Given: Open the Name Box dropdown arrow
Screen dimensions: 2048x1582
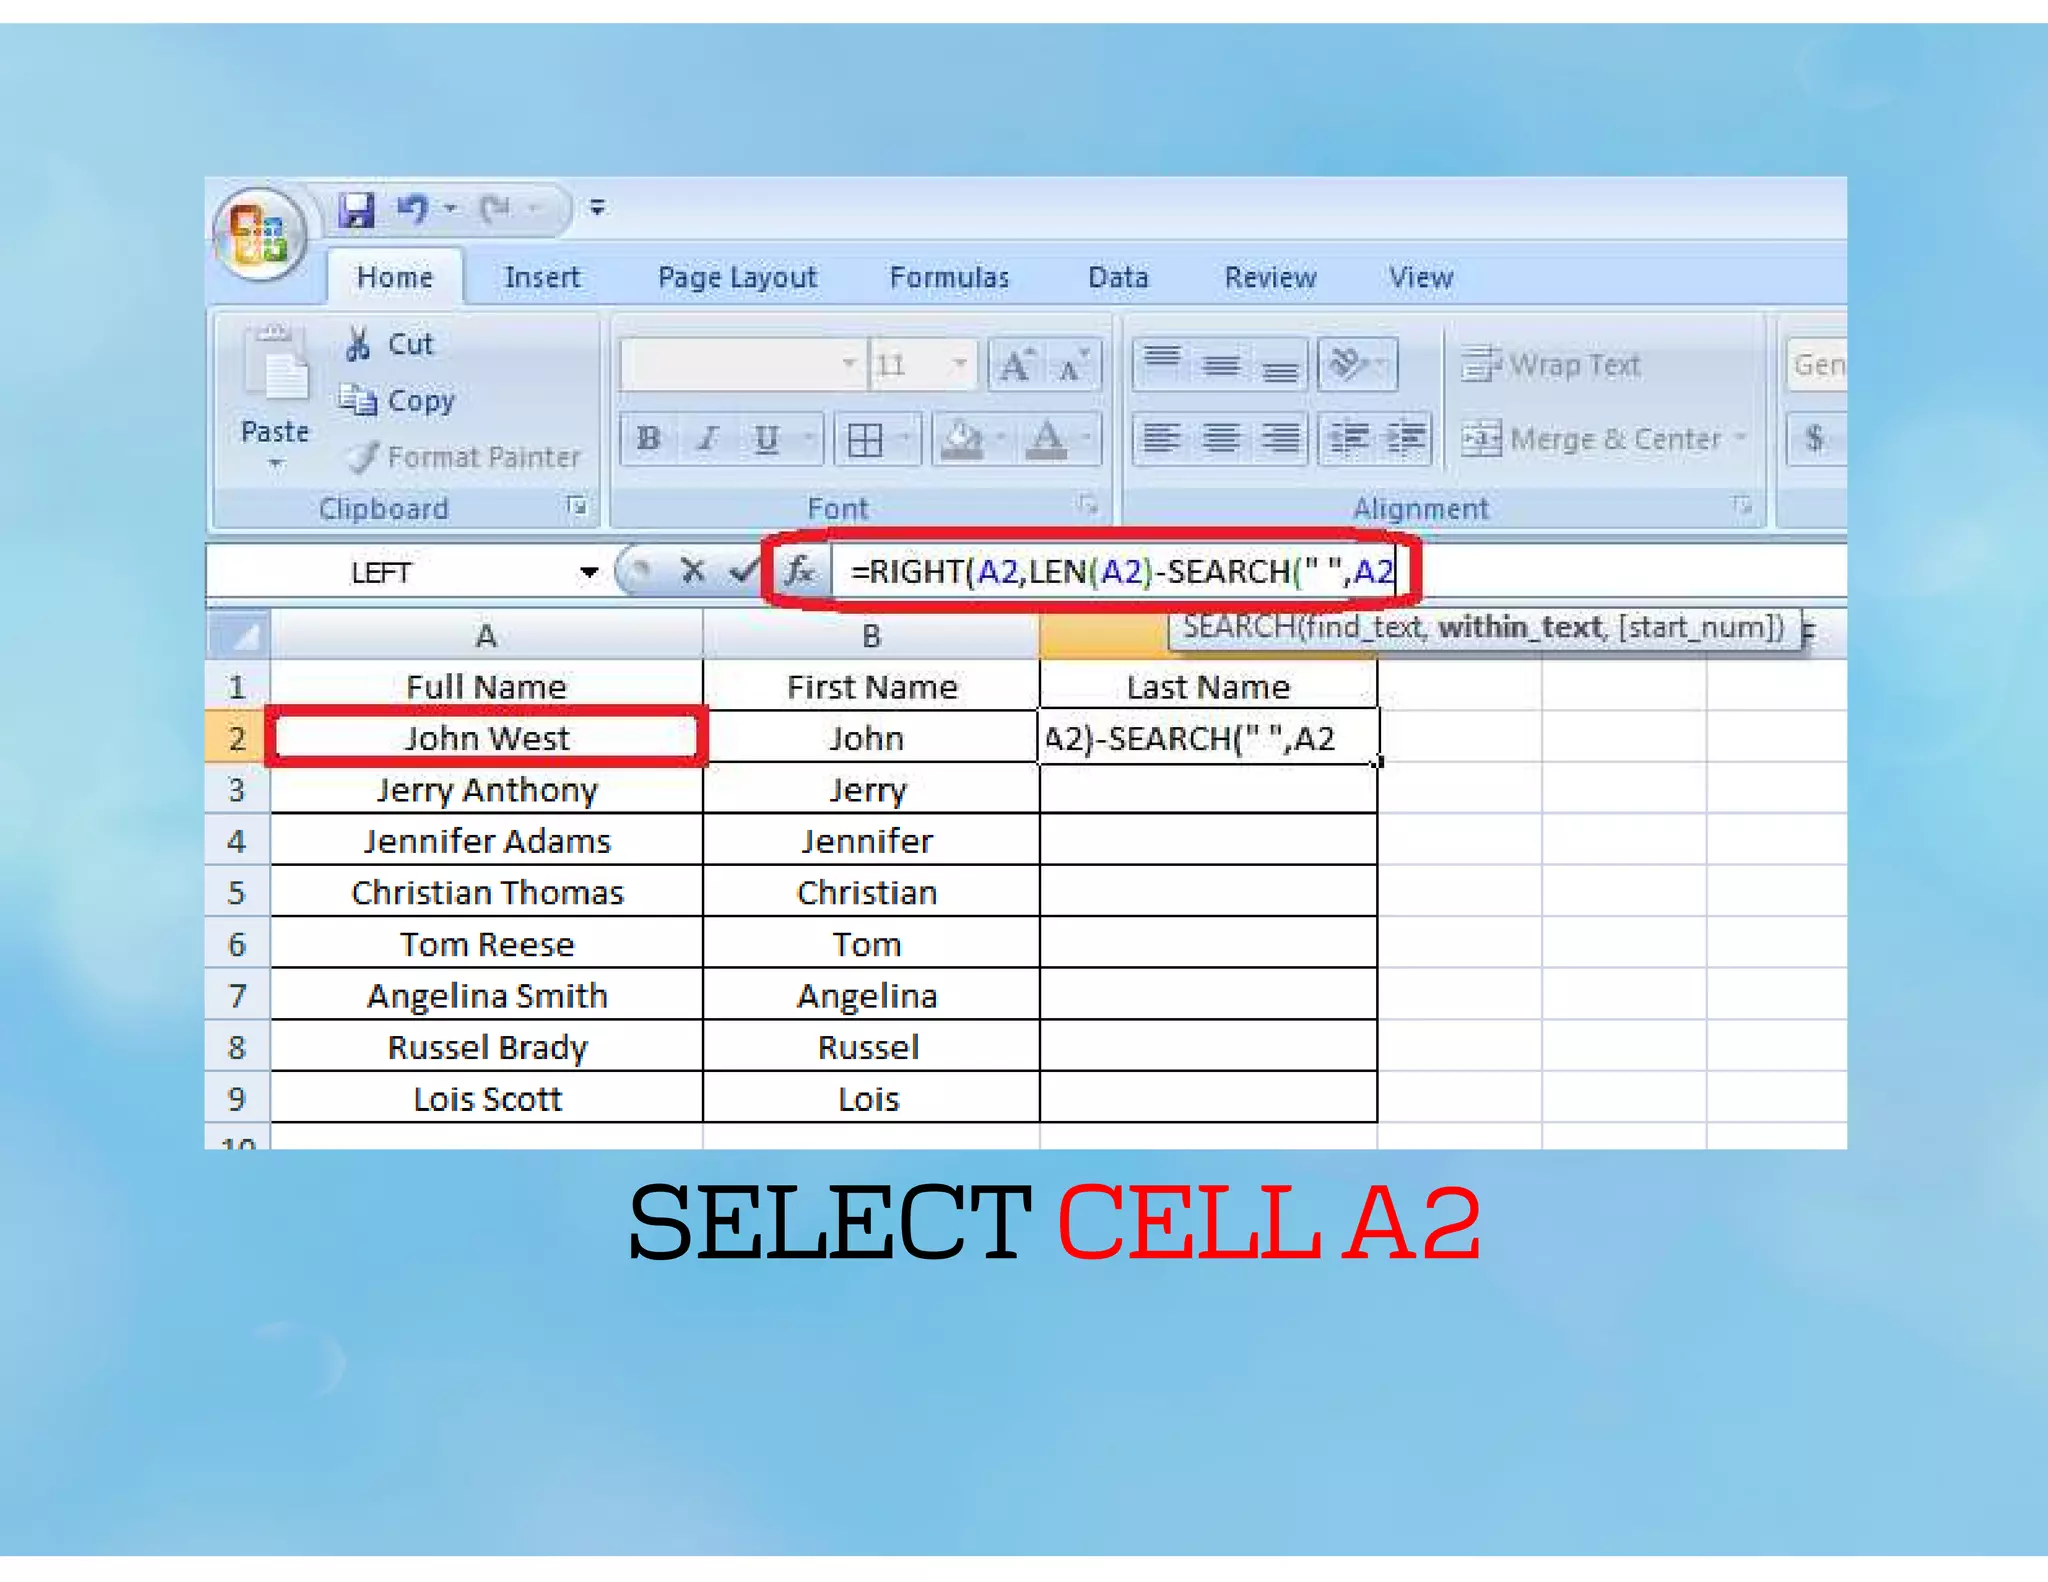Looking at the screenshot, I should point(589,572).
